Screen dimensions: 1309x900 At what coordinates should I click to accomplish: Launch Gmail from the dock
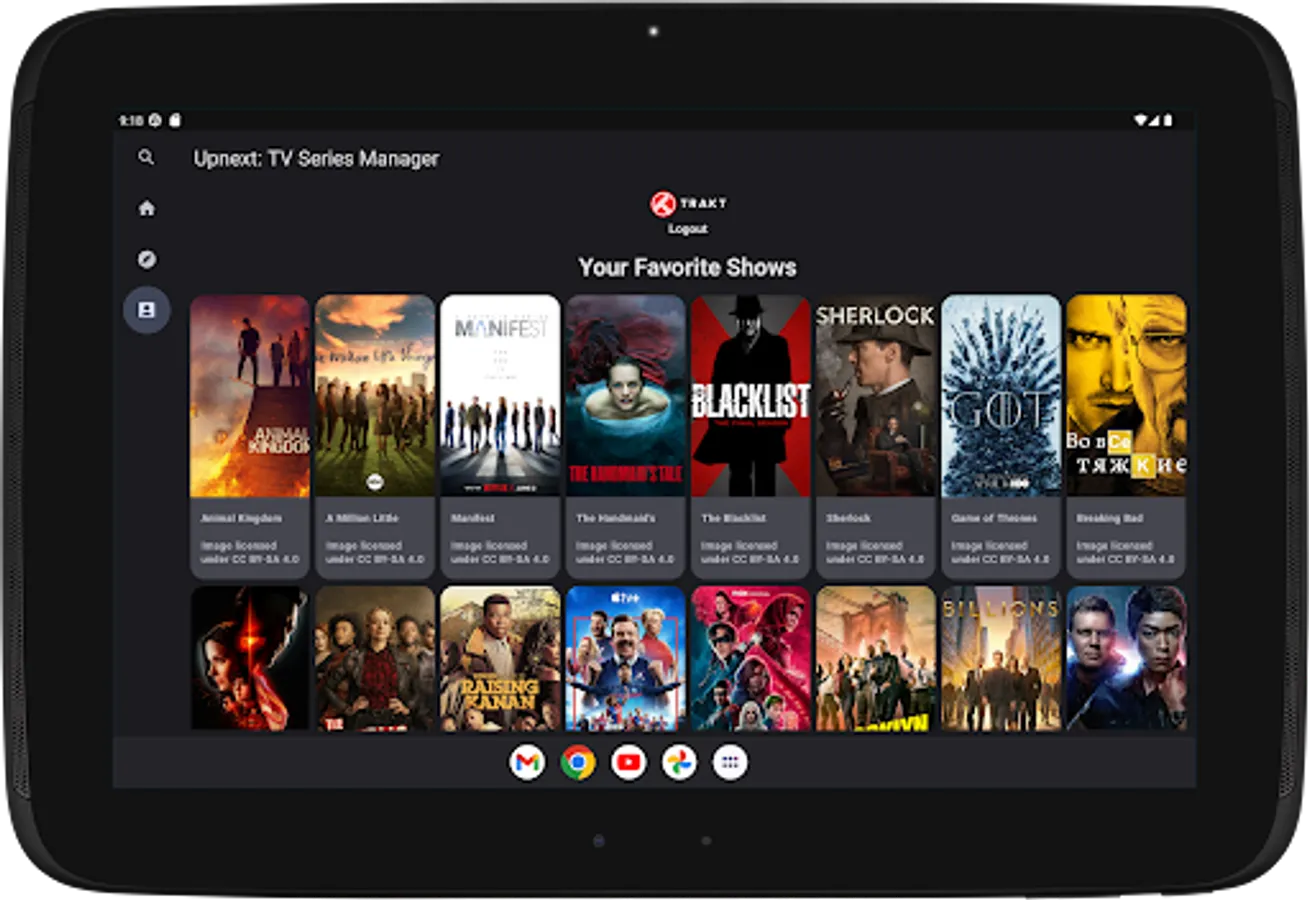pos(527,763)
